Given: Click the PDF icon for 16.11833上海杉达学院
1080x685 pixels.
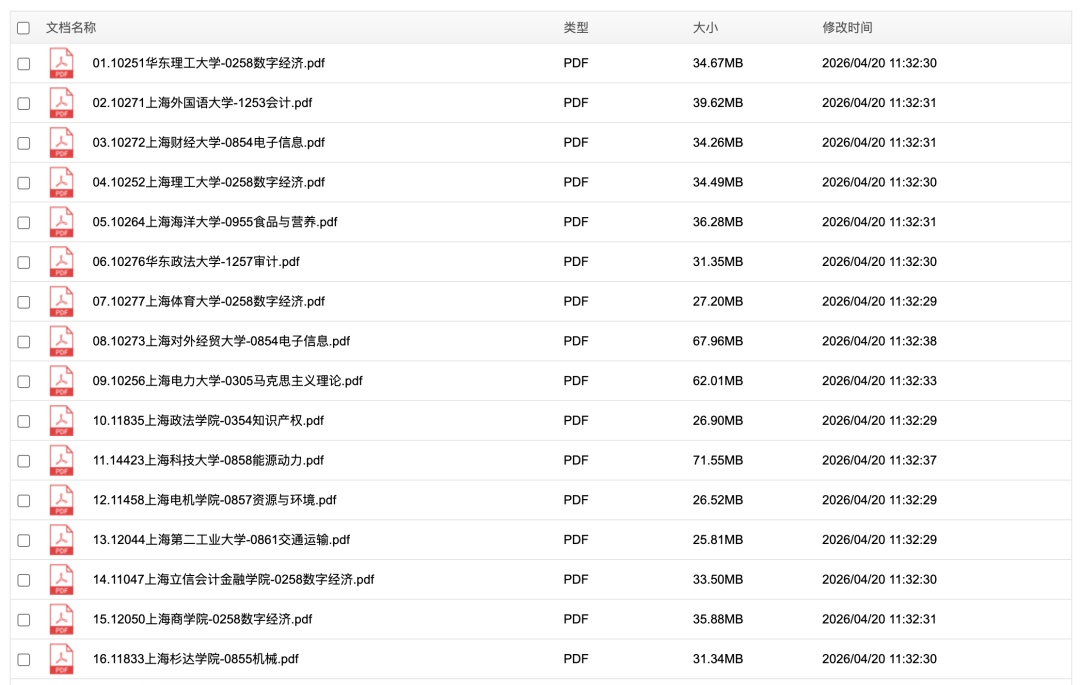Looking at the screenshot, I should pos(62,659).
